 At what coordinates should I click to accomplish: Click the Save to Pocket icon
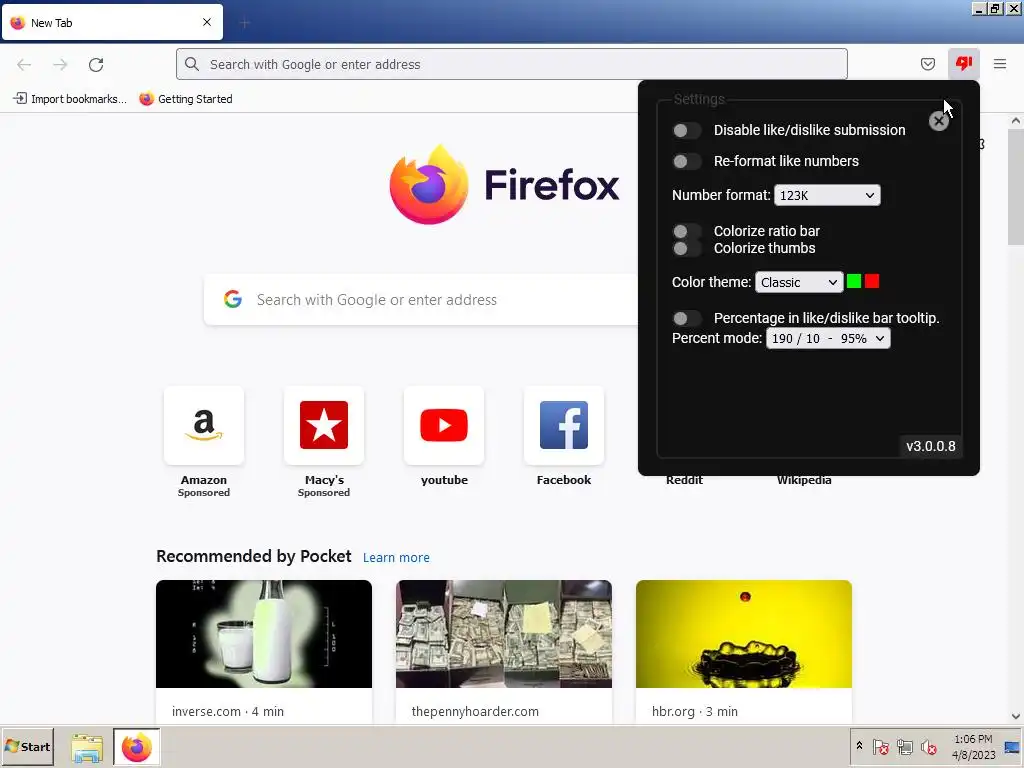927,64
